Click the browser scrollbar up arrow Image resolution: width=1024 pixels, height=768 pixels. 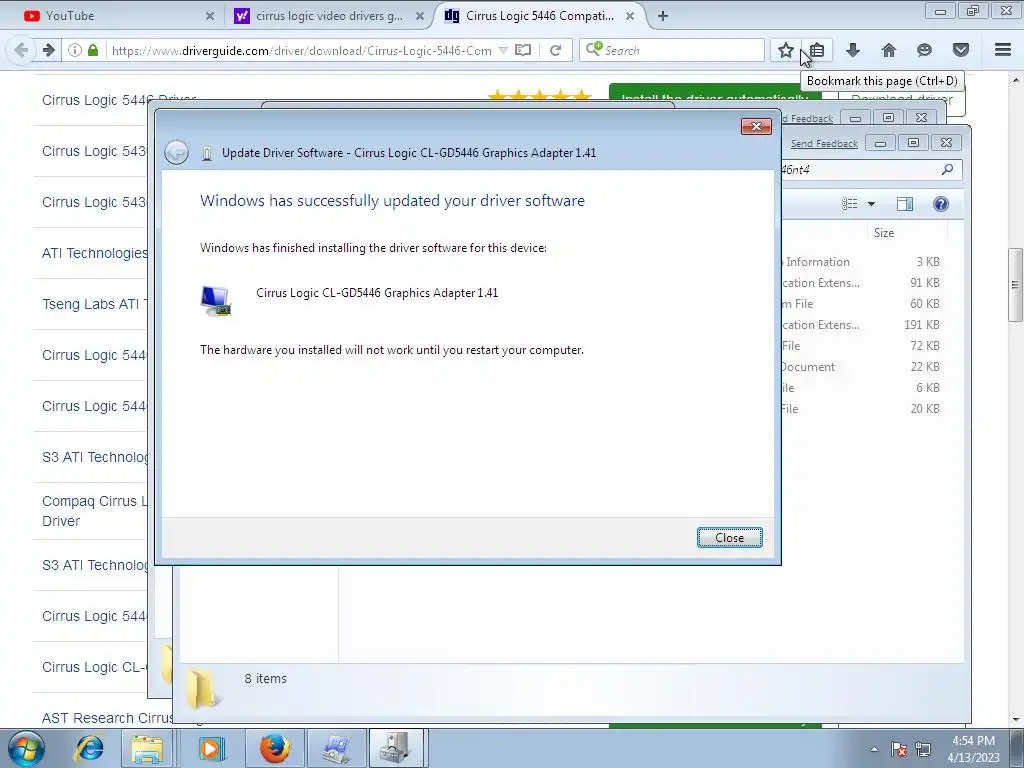coord(1016,80)
